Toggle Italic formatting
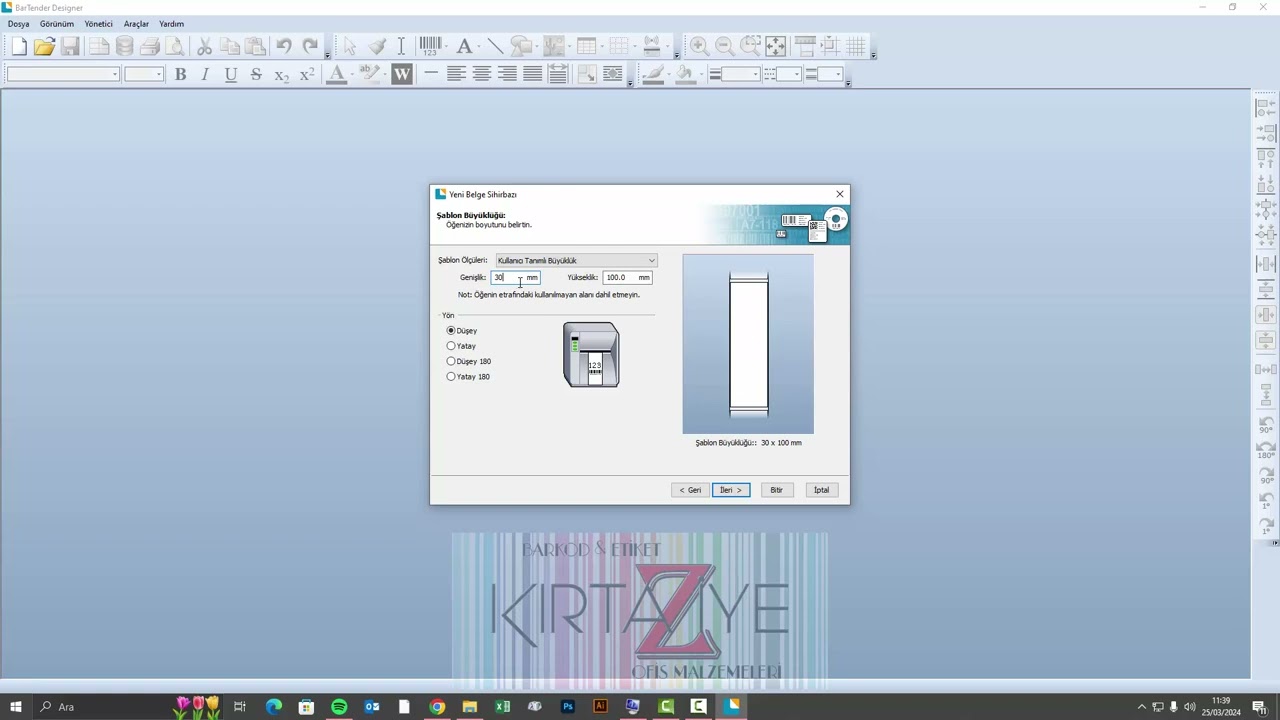The height and width of the screenshot is (720, 1280). coord(205,74)
